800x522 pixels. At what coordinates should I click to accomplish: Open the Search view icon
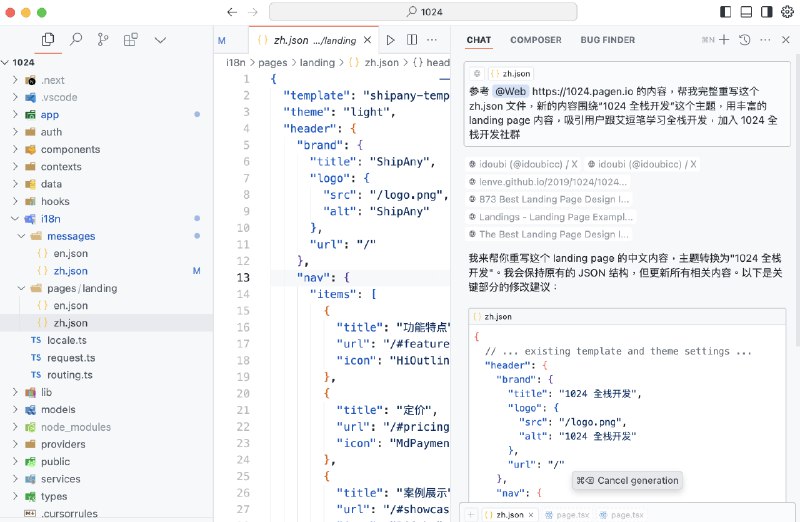coord(76,39)
